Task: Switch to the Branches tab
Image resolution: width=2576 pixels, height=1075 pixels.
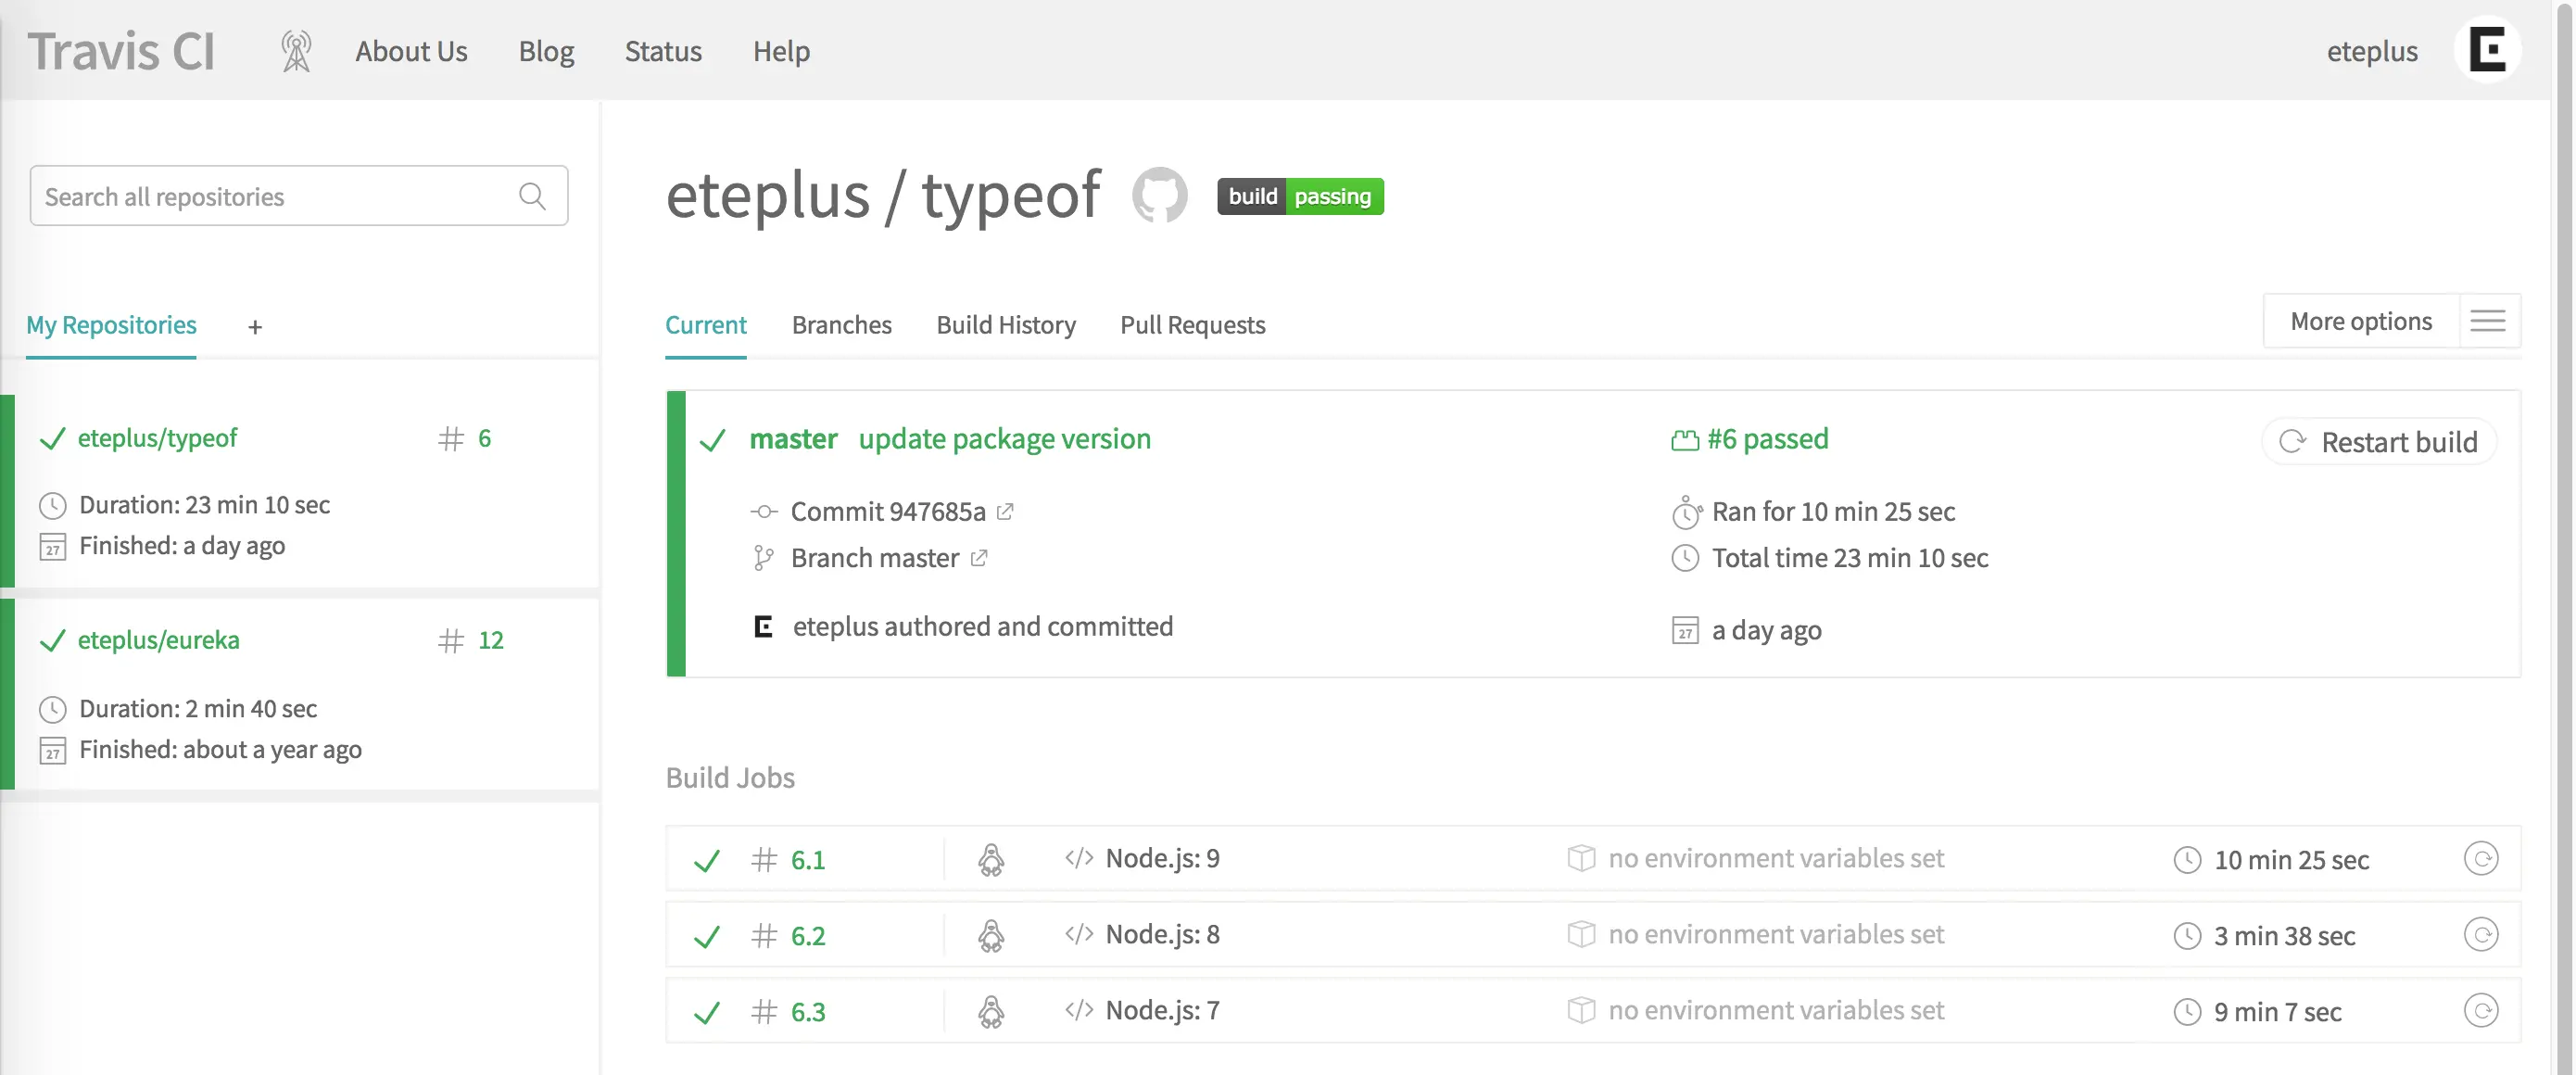Action: [841, 325]
